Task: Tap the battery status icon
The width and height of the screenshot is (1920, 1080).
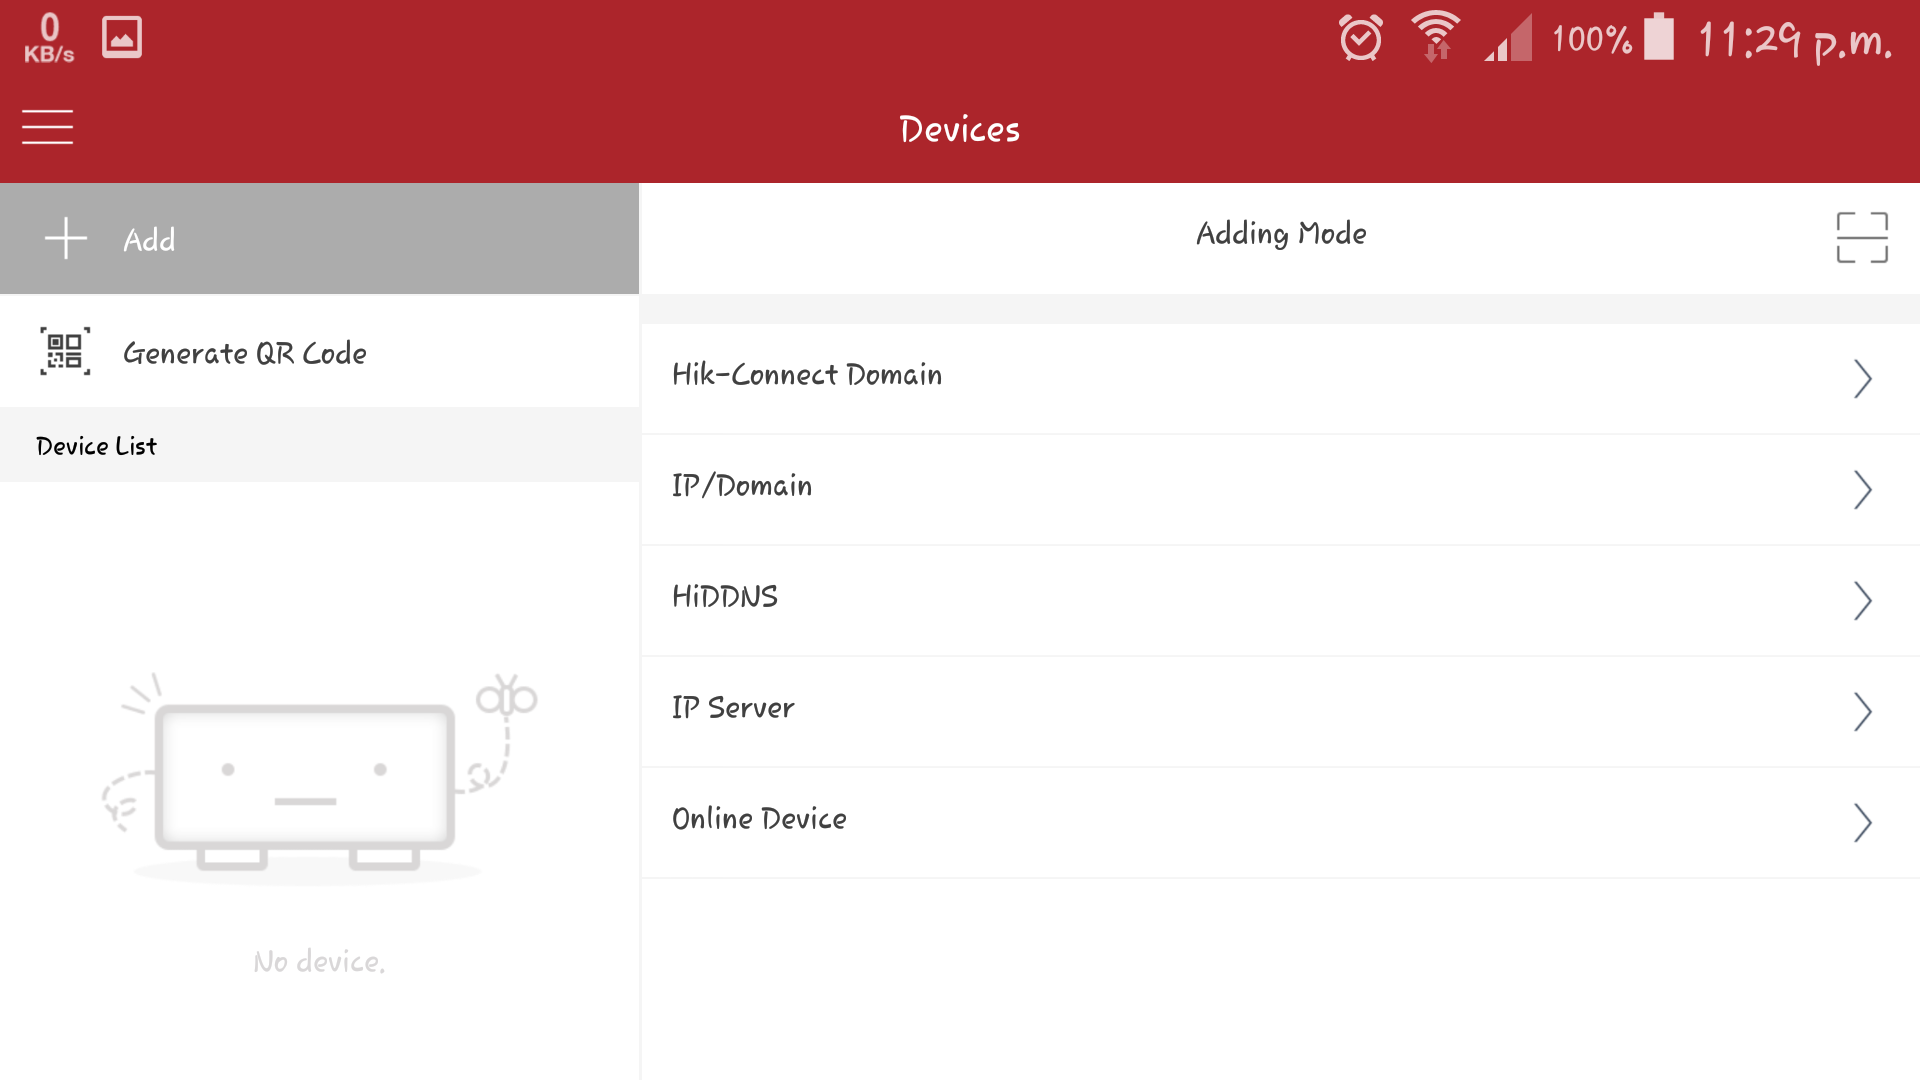Action: tap(1658, 38)
